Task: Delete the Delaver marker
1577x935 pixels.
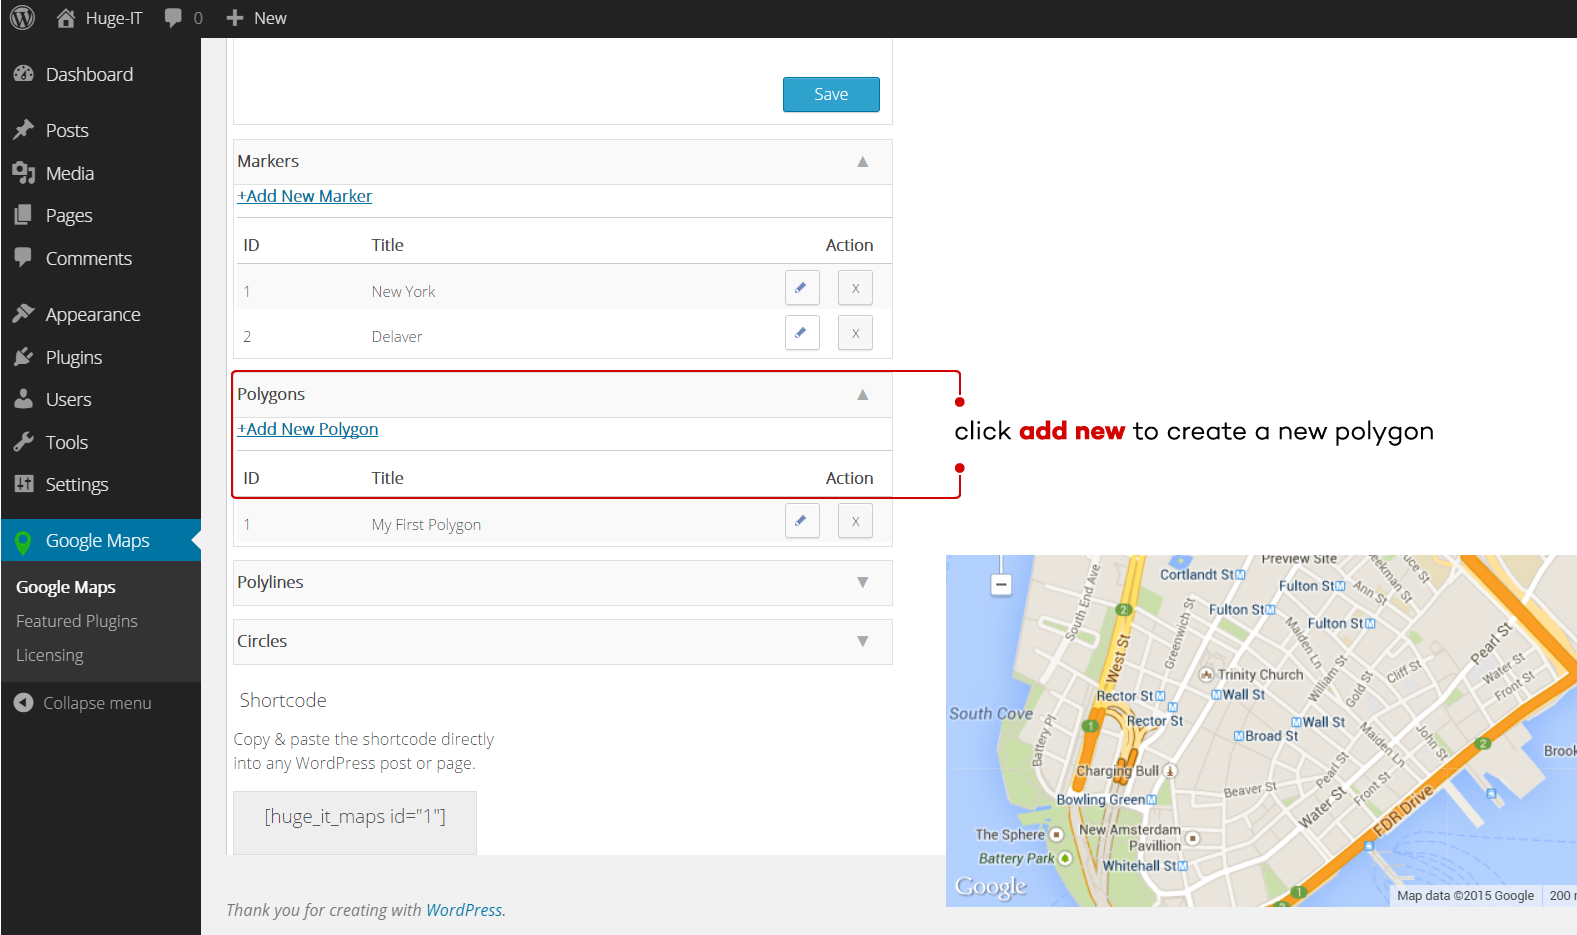Action: [x=855, y=333]
